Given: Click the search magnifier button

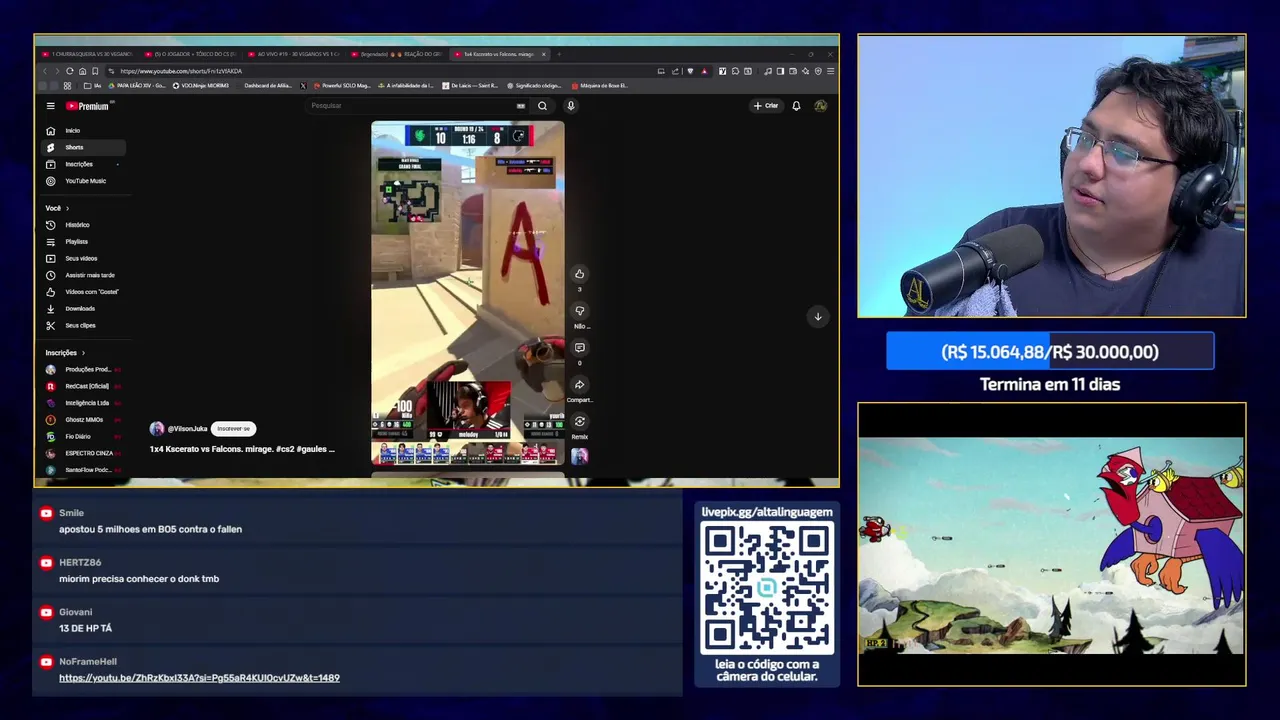Looking at the screenshot, I should coord(542,106).
